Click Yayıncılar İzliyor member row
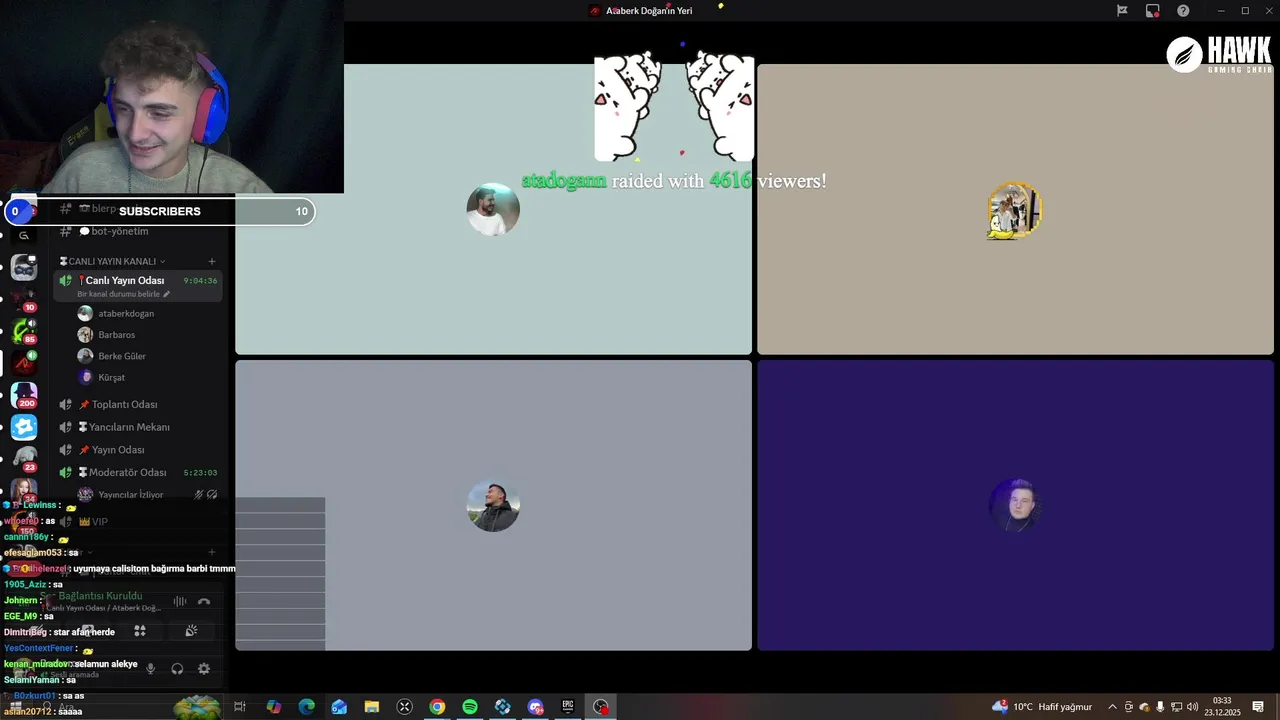1280x720 pixels. pyautogui.click(x=148, y=494)
